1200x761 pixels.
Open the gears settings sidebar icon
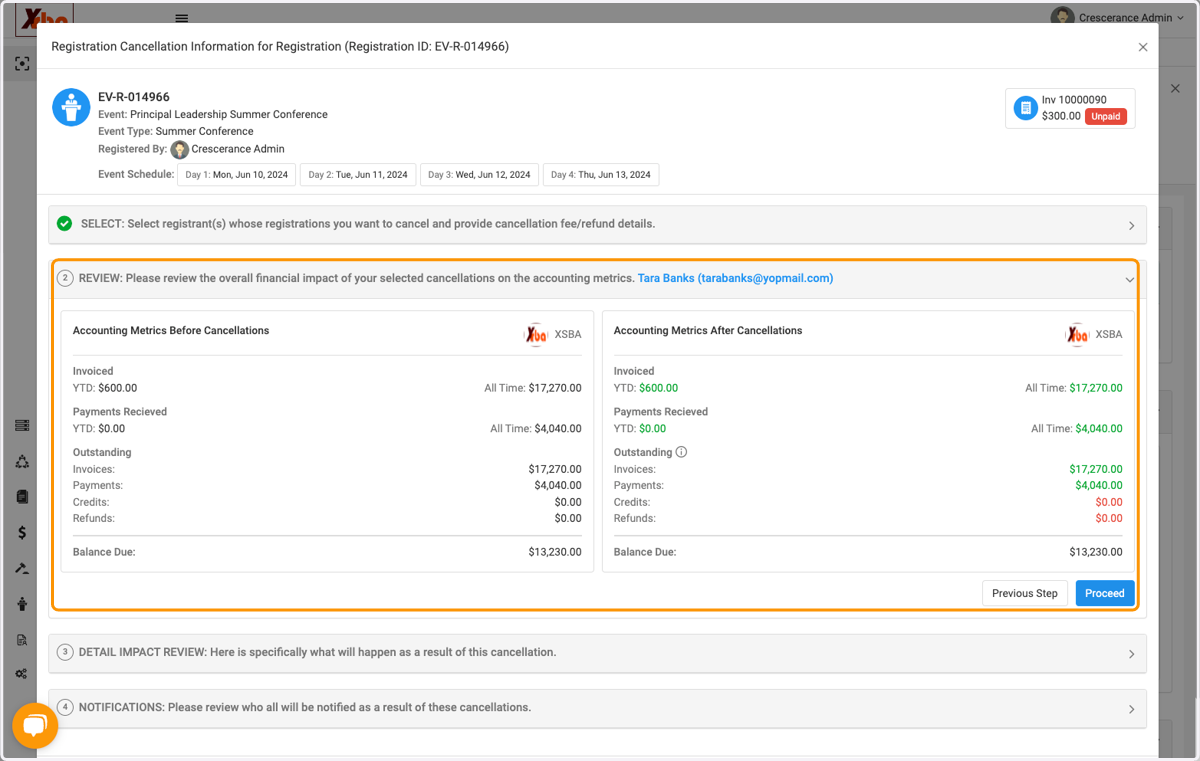point(22,674)
